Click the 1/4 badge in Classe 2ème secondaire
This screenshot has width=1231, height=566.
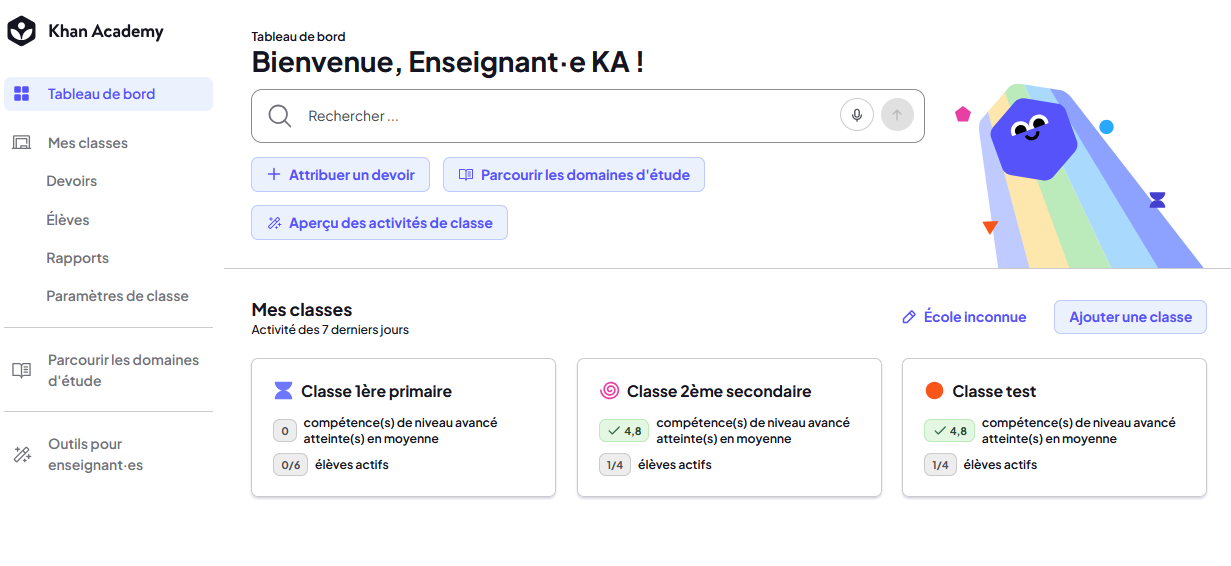pyautogui.click(x=615, y=465)
